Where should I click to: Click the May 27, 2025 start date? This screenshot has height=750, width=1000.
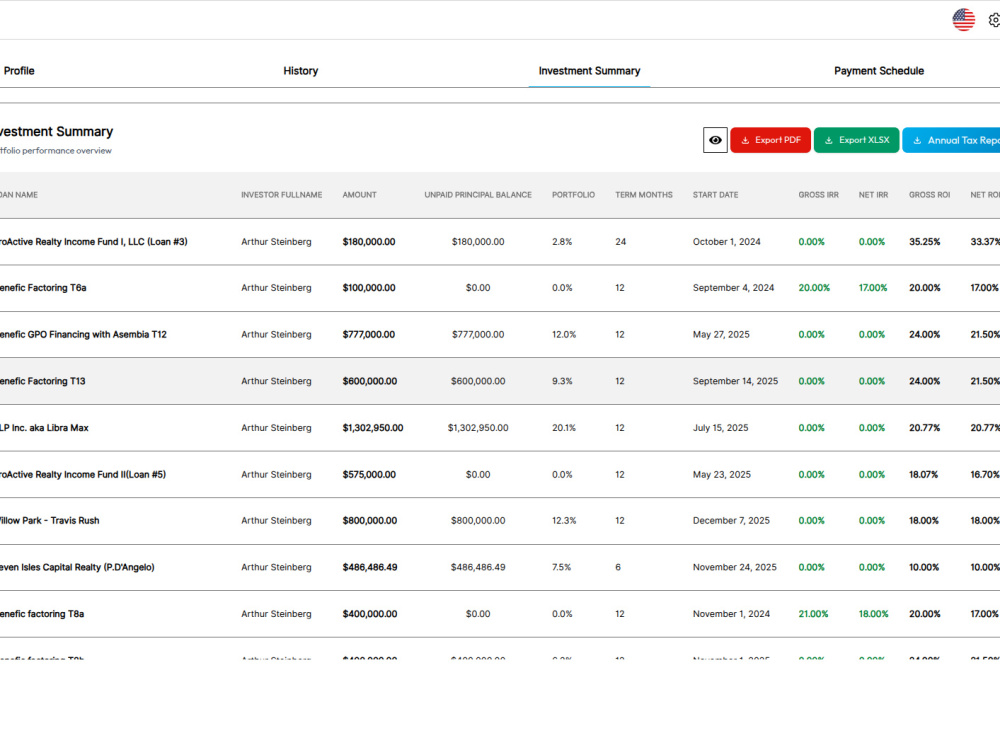point(721,335)
